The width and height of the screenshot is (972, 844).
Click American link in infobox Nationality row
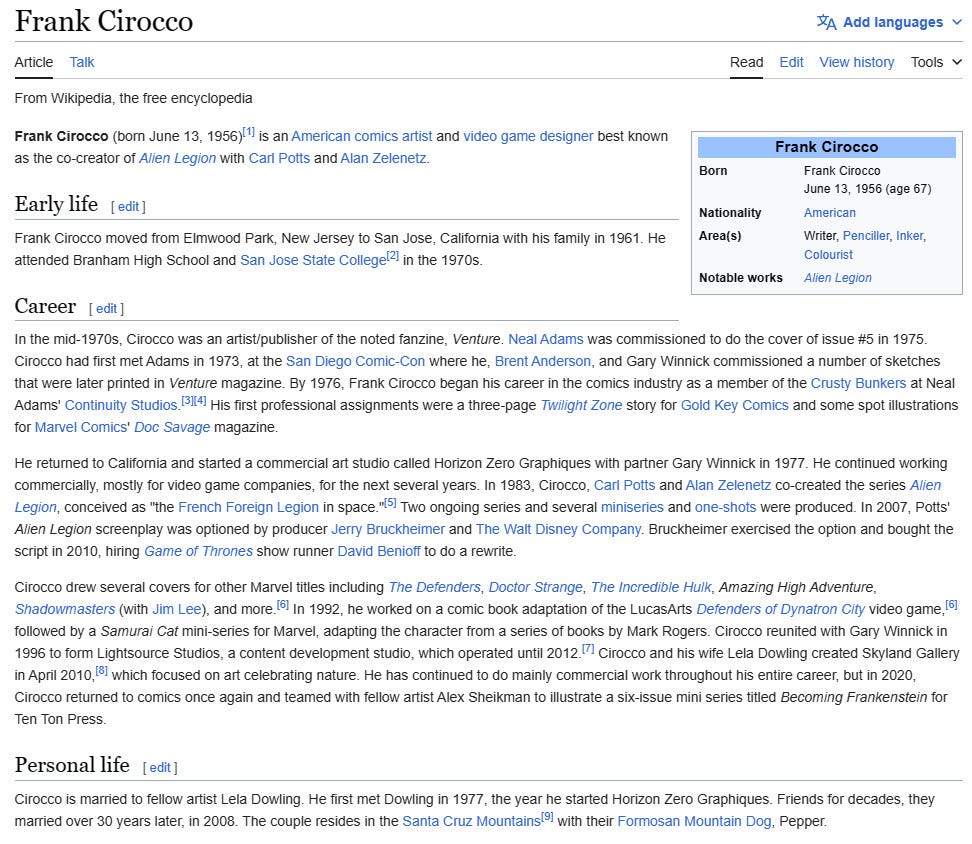point(829,213)
